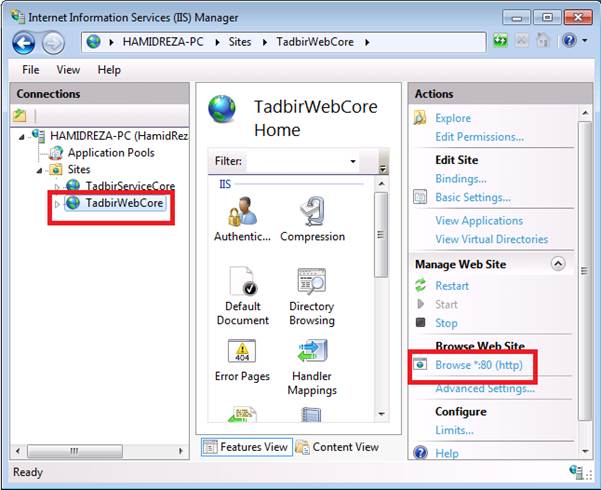The image size is (601, 490).
Task: Click View Applications link
Action: click(479, 220)
